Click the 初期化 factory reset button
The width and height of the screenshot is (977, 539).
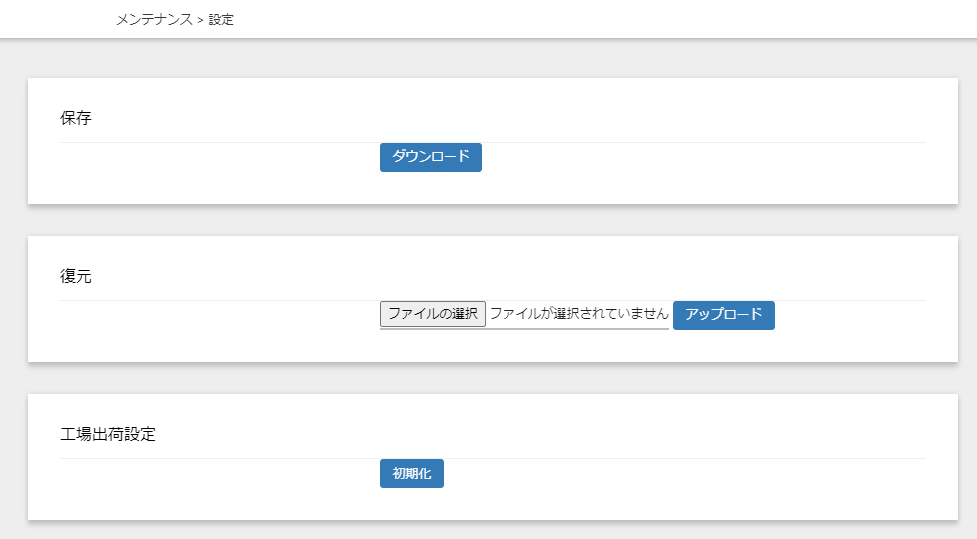coord(412,474)
